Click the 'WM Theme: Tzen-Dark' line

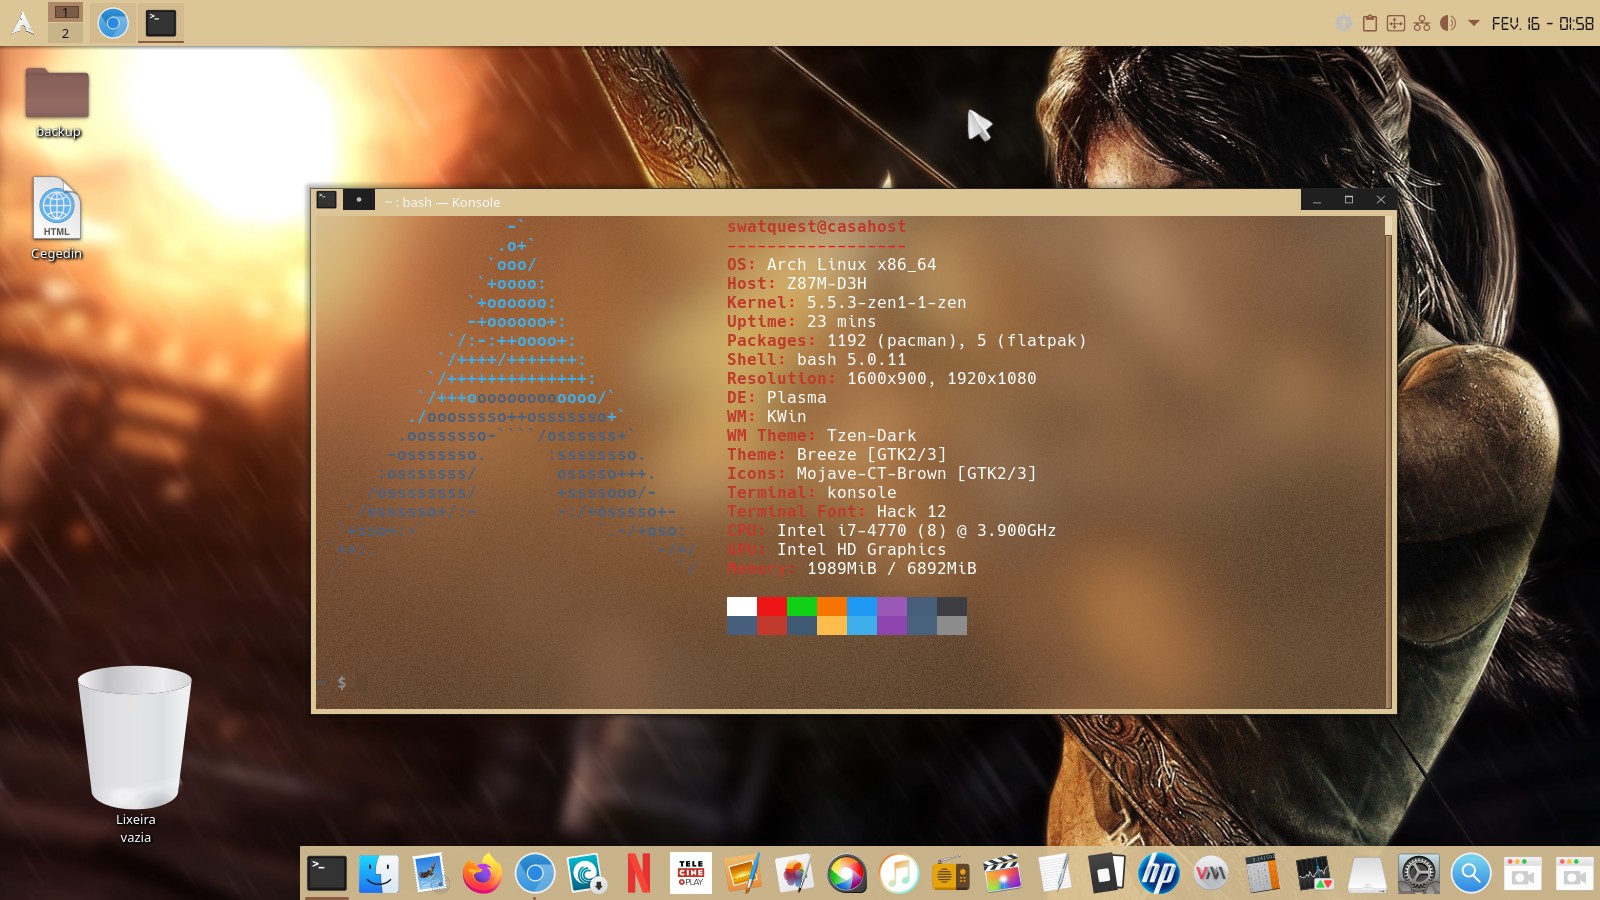(x=822, y=436)
